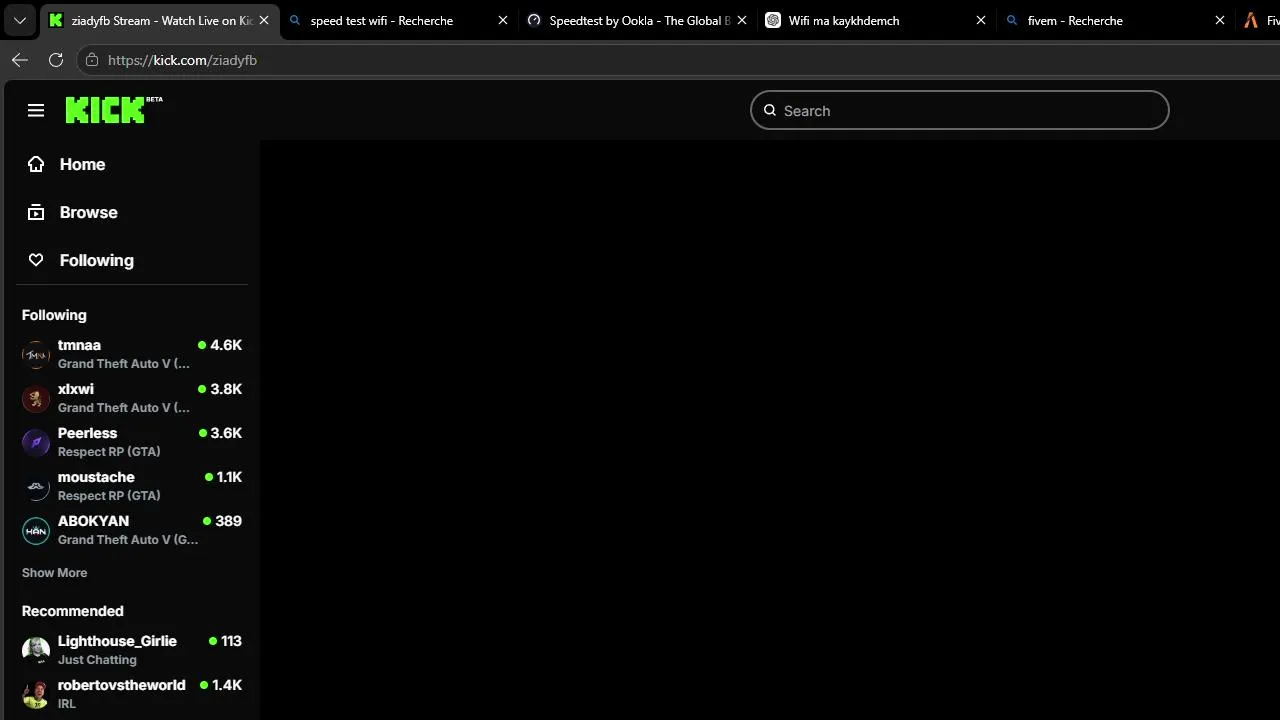
Task: Click the Home house icon
Action: pos(36,164)
